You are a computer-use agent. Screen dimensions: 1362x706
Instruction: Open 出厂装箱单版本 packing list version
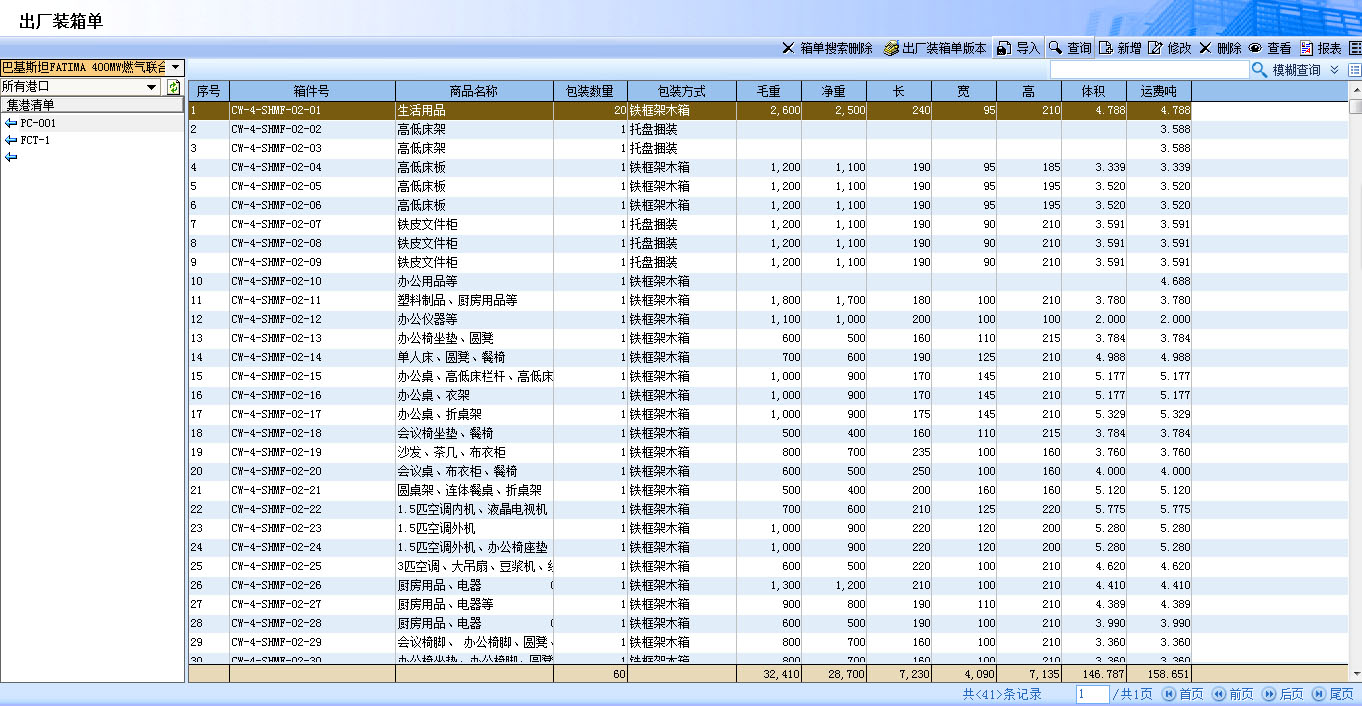coord(934,48)
